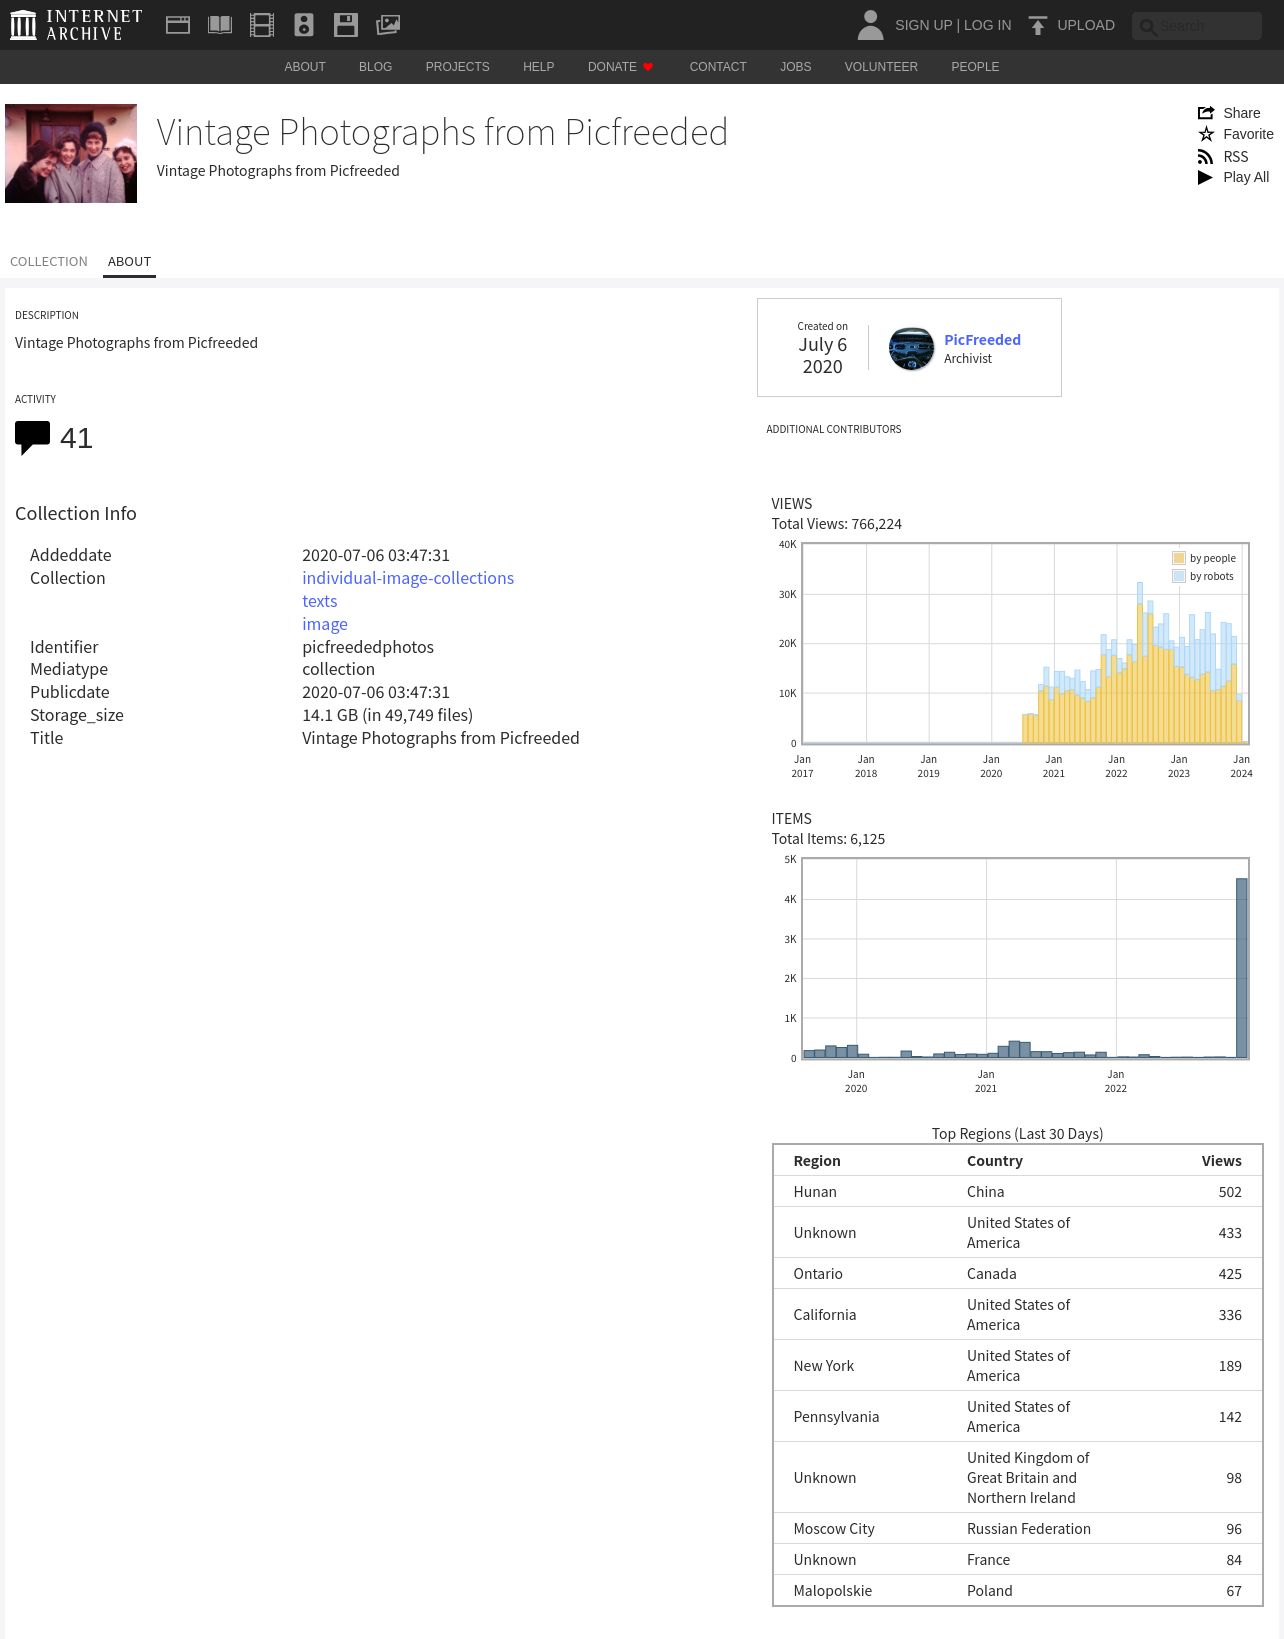This screenshot has height=1639, width=1284.
Task: Click the Ontario region cell
Action: pyautogui.click(x=818, y=1274)
